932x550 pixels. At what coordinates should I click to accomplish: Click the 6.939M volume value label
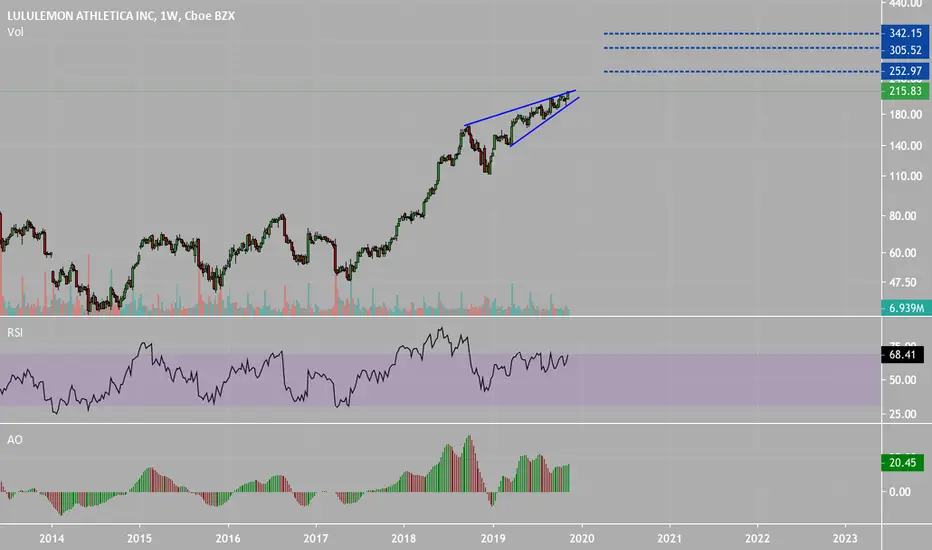pos(906,308)
